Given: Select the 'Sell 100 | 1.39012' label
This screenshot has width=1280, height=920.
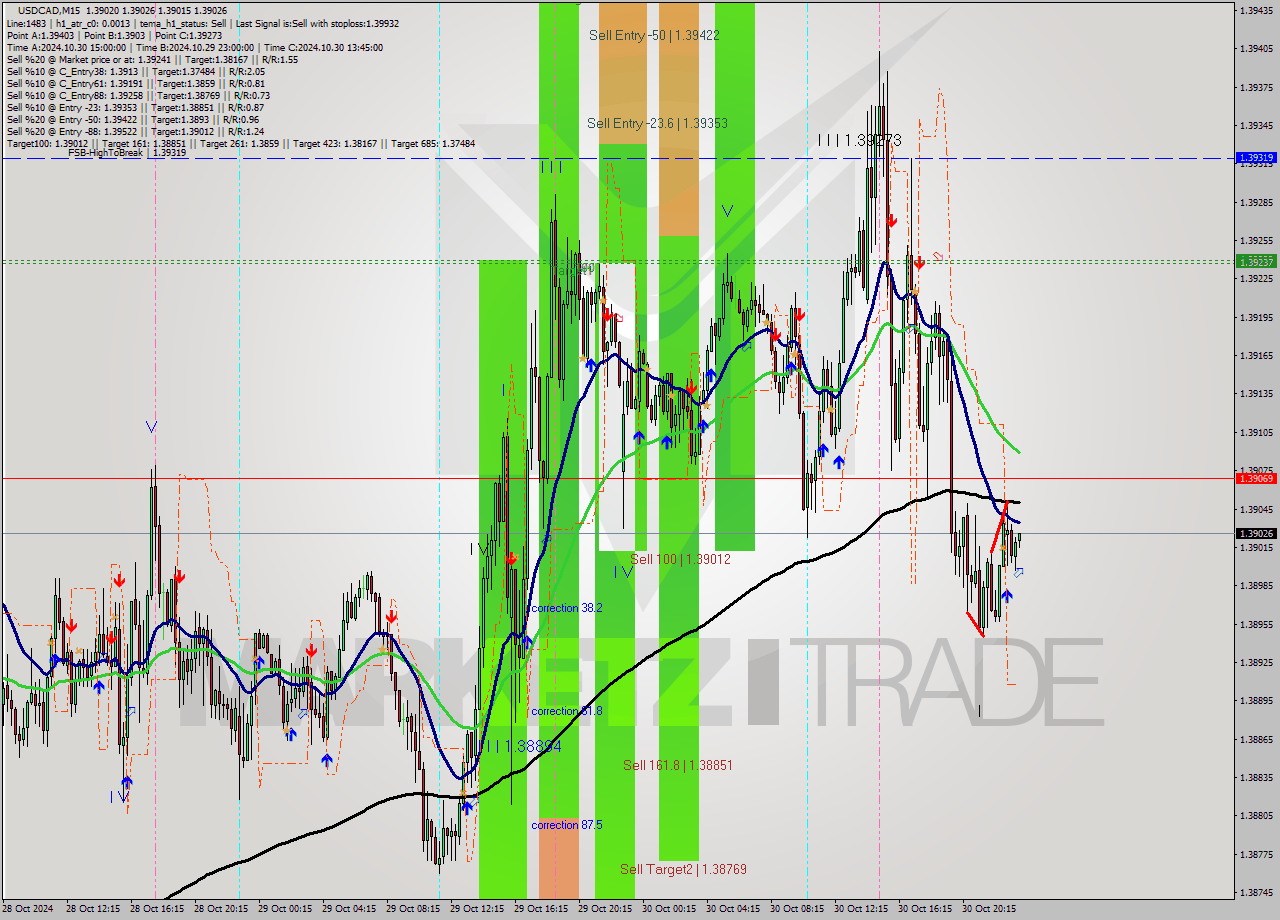Looking at the screenshot, I should tap(680, 559).
